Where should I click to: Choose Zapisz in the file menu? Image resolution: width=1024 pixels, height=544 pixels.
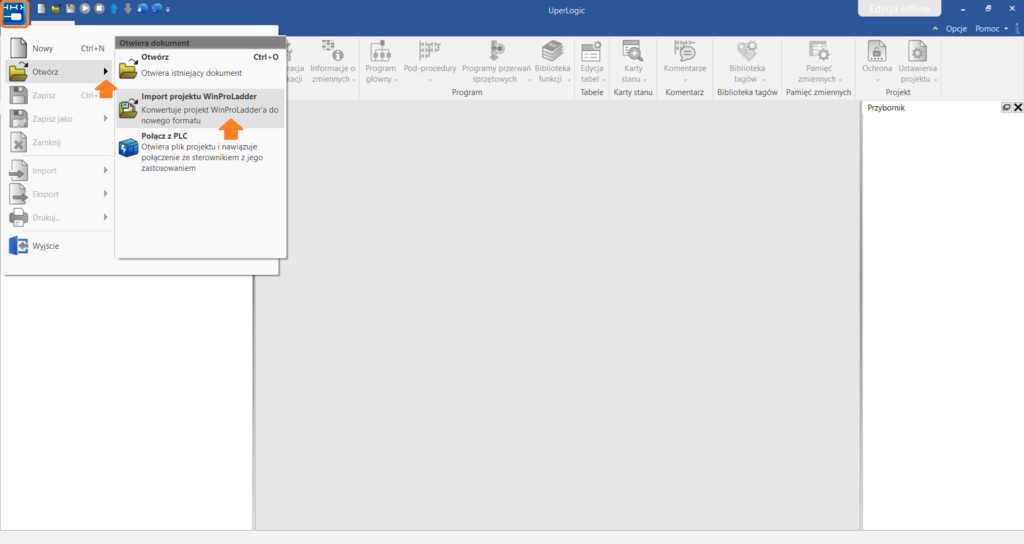click(59, 95)
